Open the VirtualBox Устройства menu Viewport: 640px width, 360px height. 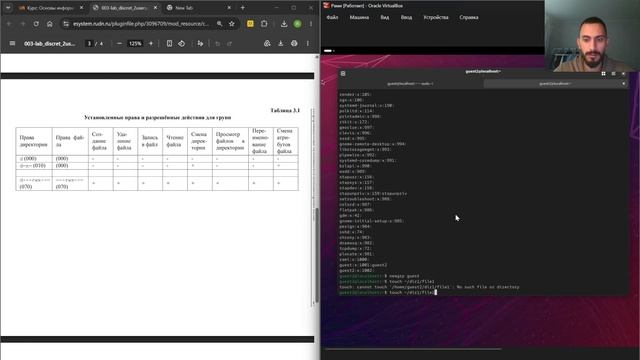click(x=436, y=18)
